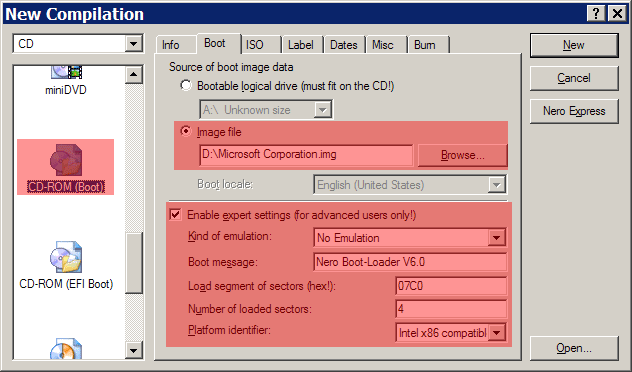Select the CD-ROM (Boot) compilation icon

(x=66, y=168)
